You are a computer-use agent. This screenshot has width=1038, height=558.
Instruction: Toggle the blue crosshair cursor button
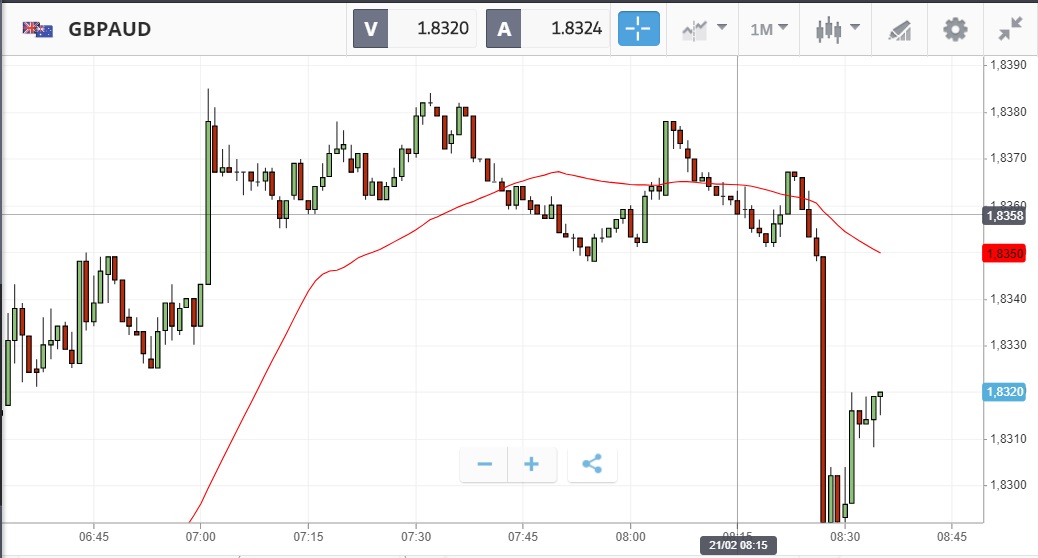[639, 29]
